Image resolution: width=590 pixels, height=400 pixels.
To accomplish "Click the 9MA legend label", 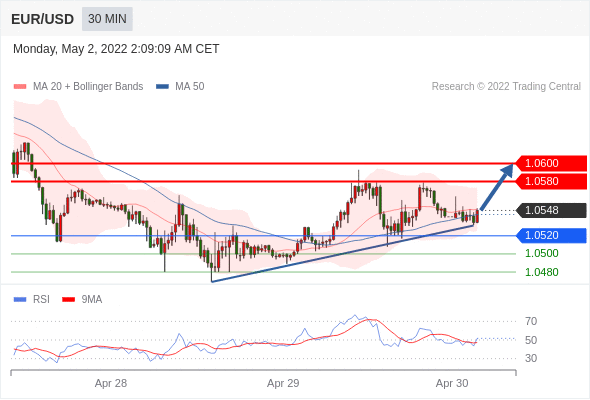I will tap(92, 300).
